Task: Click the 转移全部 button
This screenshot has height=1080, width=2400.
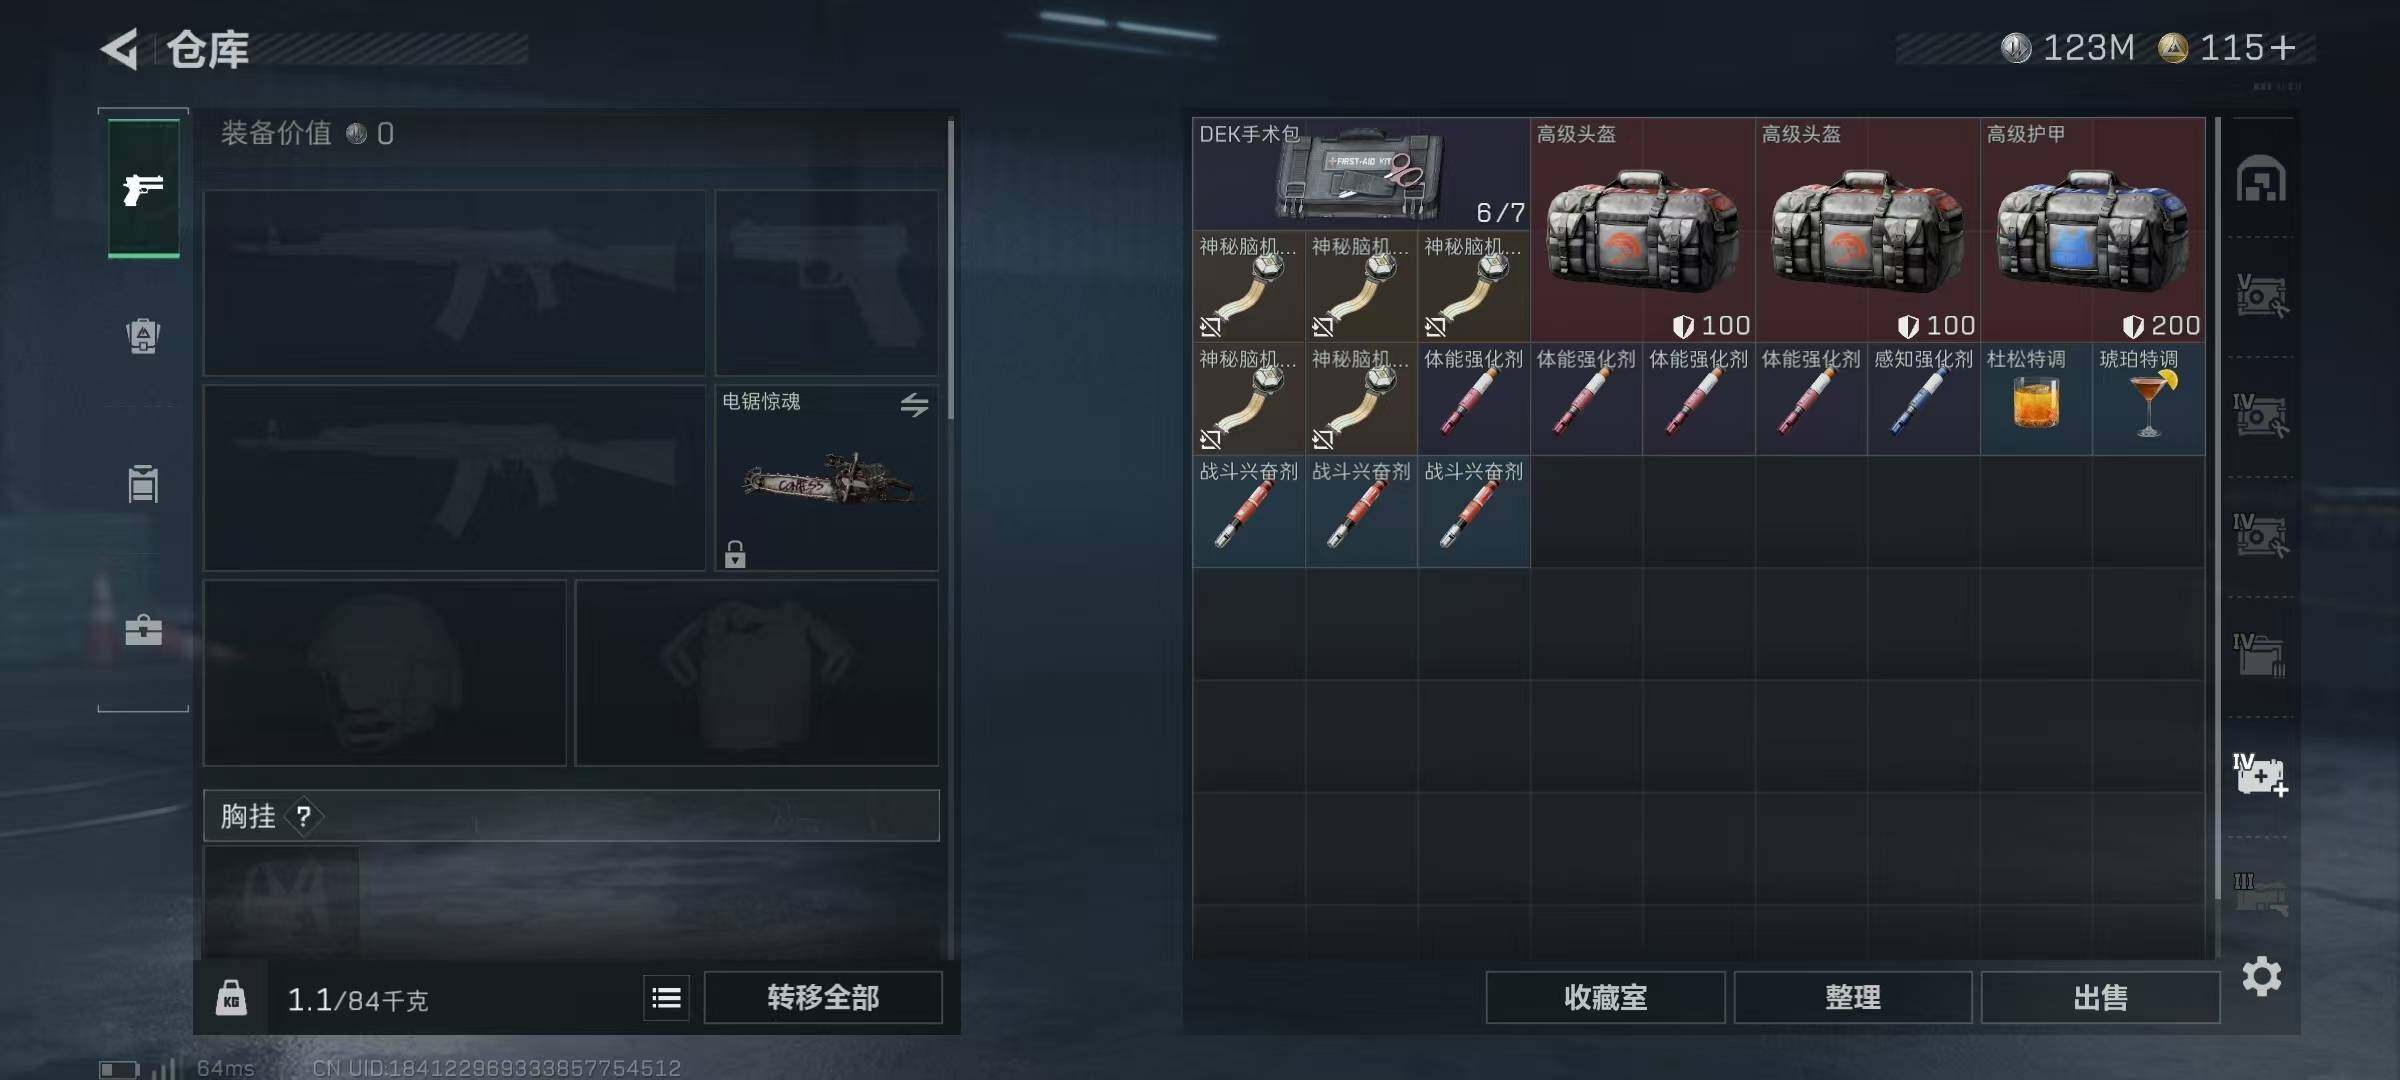Action: (x=823, y=997)
